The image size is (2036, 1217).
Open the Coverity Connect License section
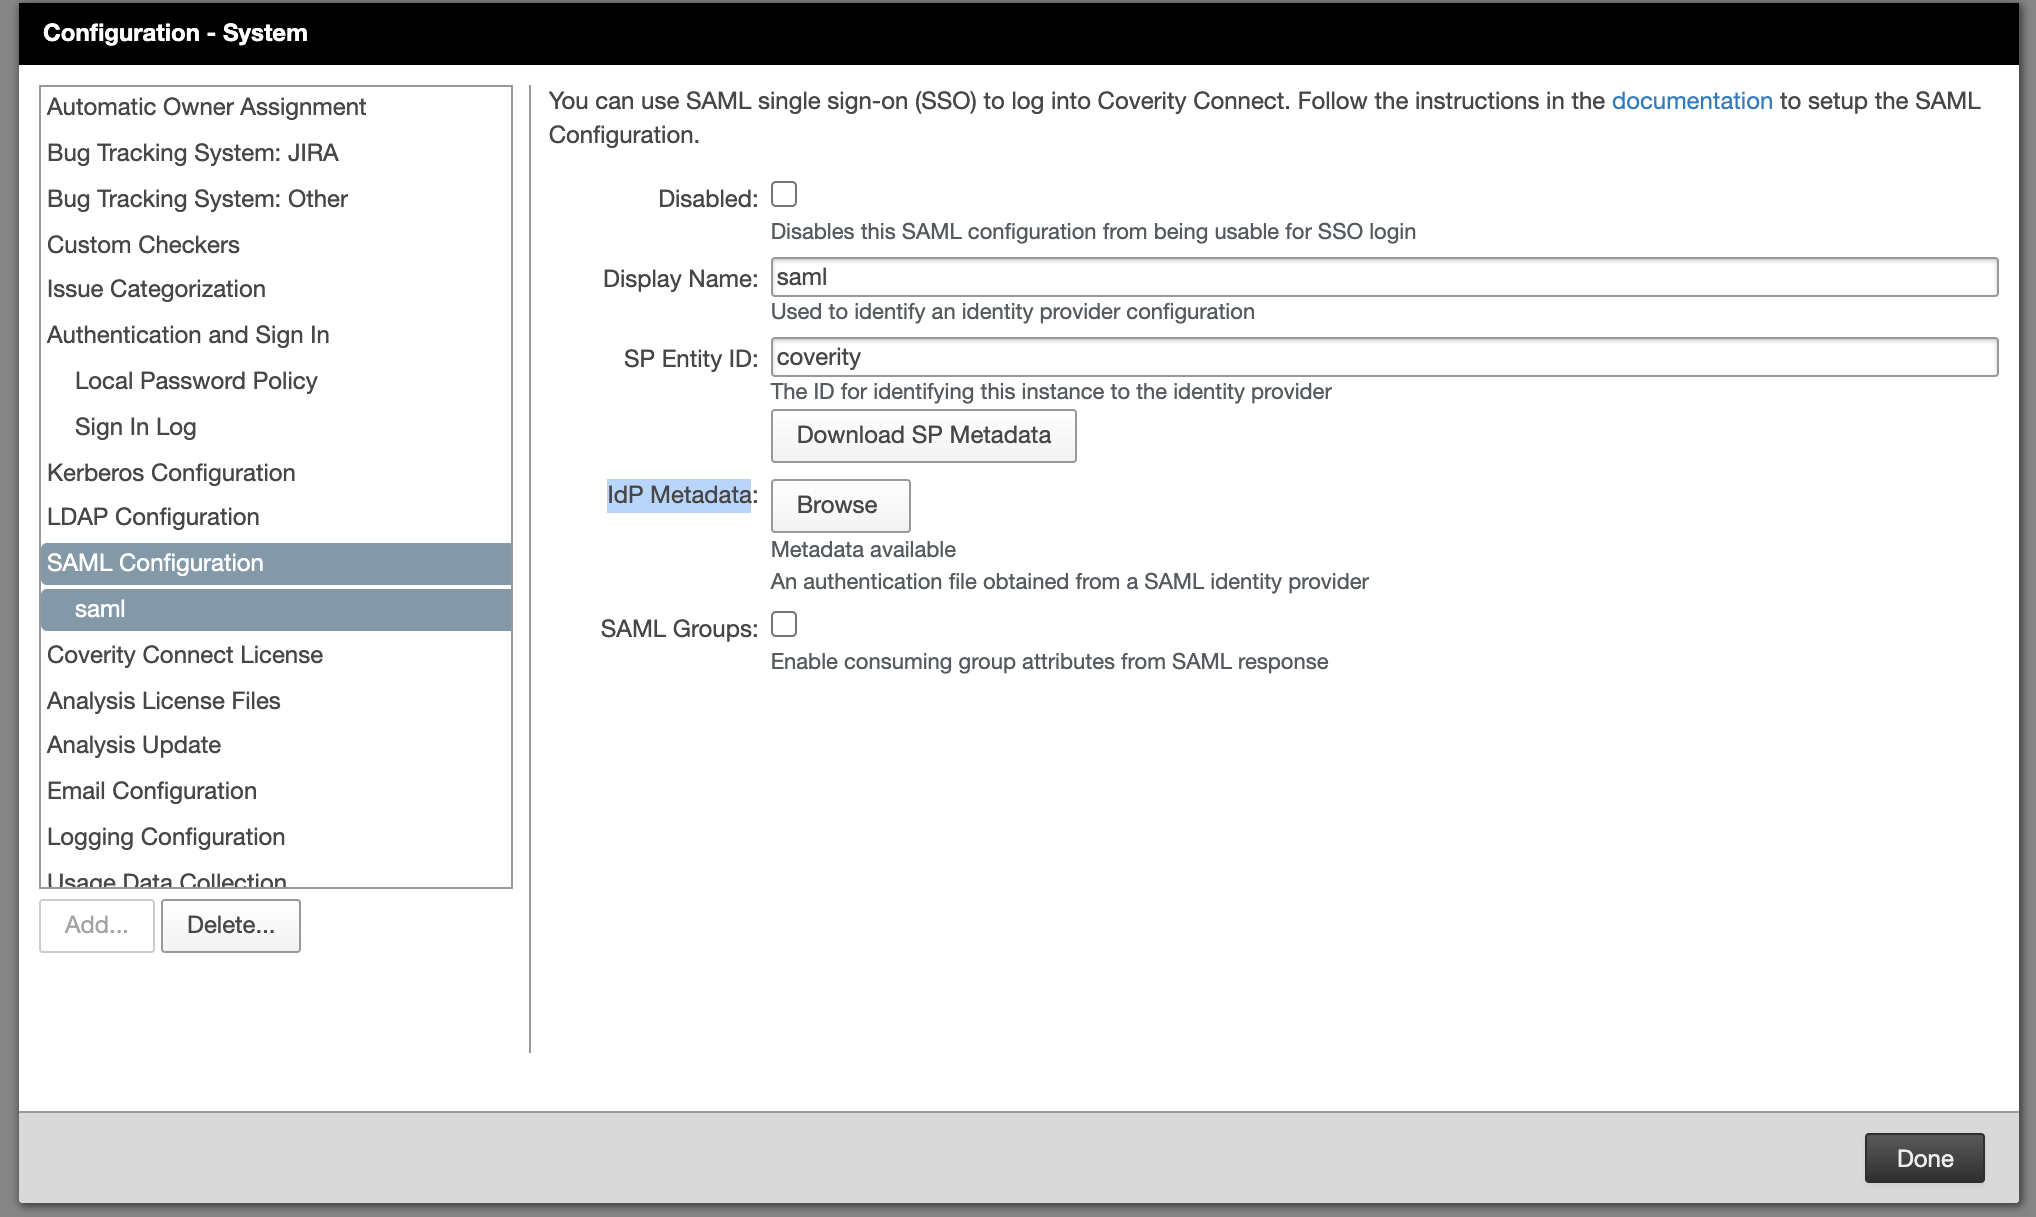[x=184, y=654]
